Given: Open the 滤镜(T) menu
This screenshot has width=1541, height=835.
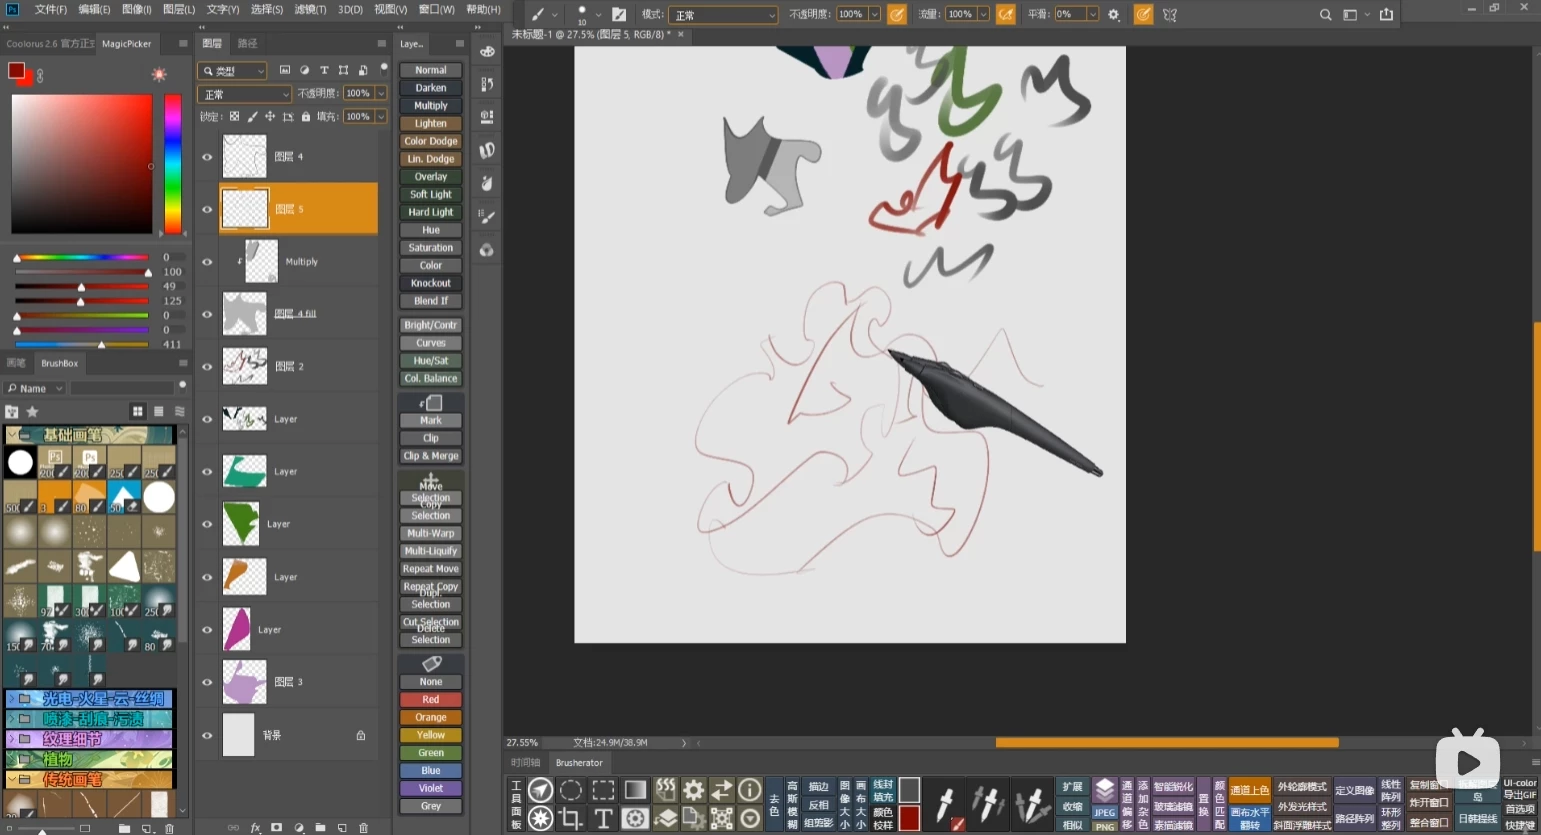Looking at the screenshot, I should click(x=310, y=9).
